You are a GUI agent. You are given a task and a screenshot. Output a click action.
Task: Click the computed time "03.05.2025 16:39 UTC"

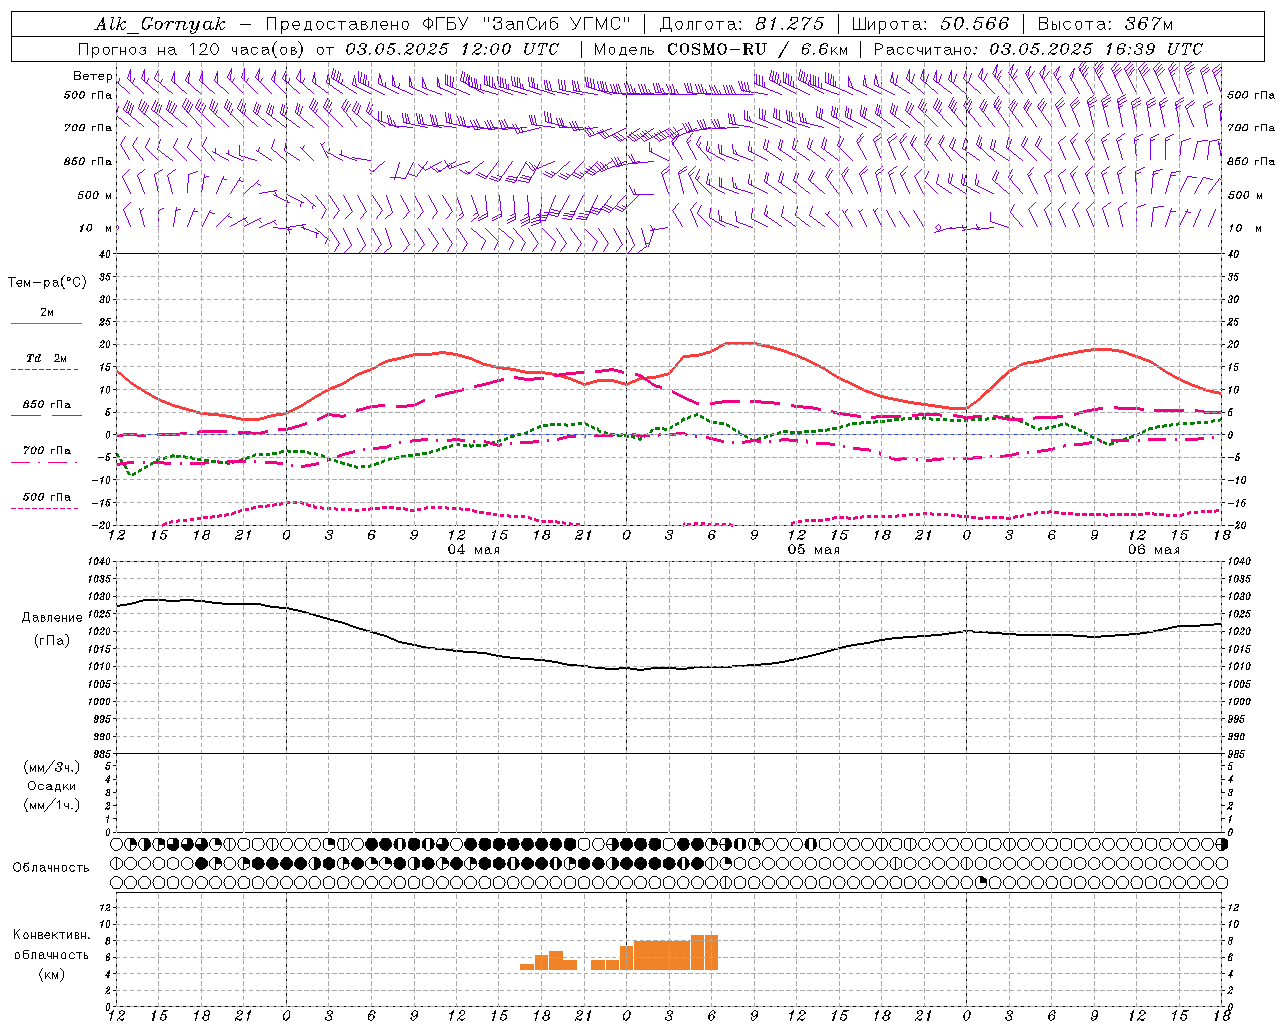click(x=1096, y=49)
